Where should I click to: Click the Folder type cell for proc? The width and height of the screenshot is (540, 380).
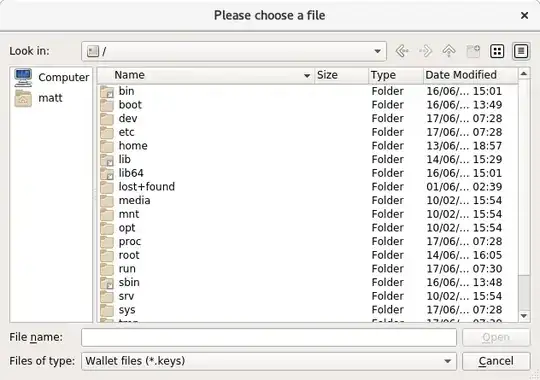(387, 242)
